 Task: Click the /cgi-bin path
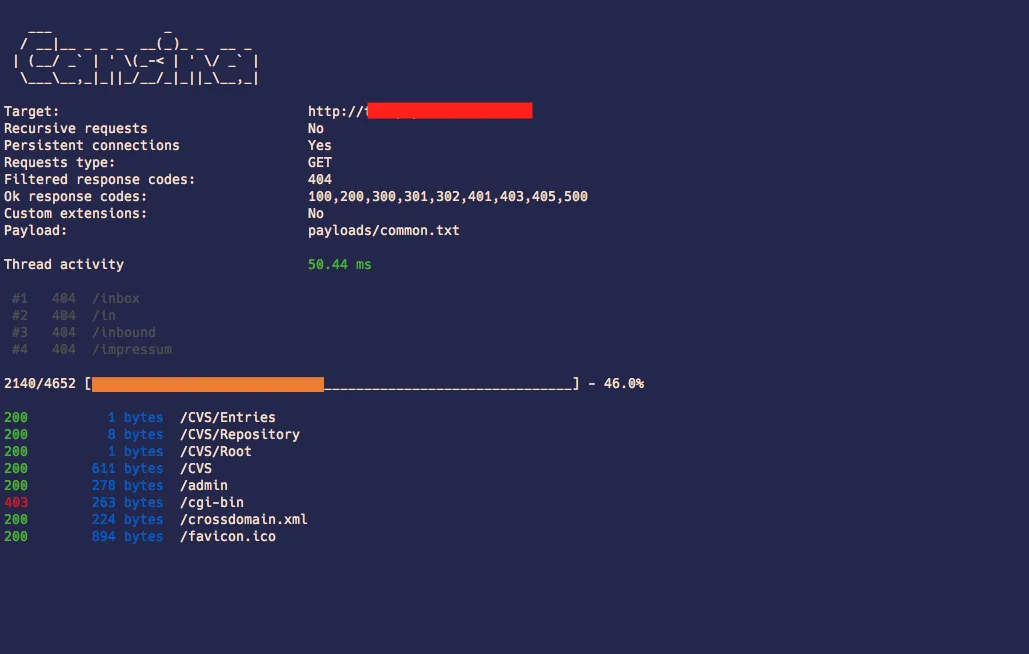212,502
